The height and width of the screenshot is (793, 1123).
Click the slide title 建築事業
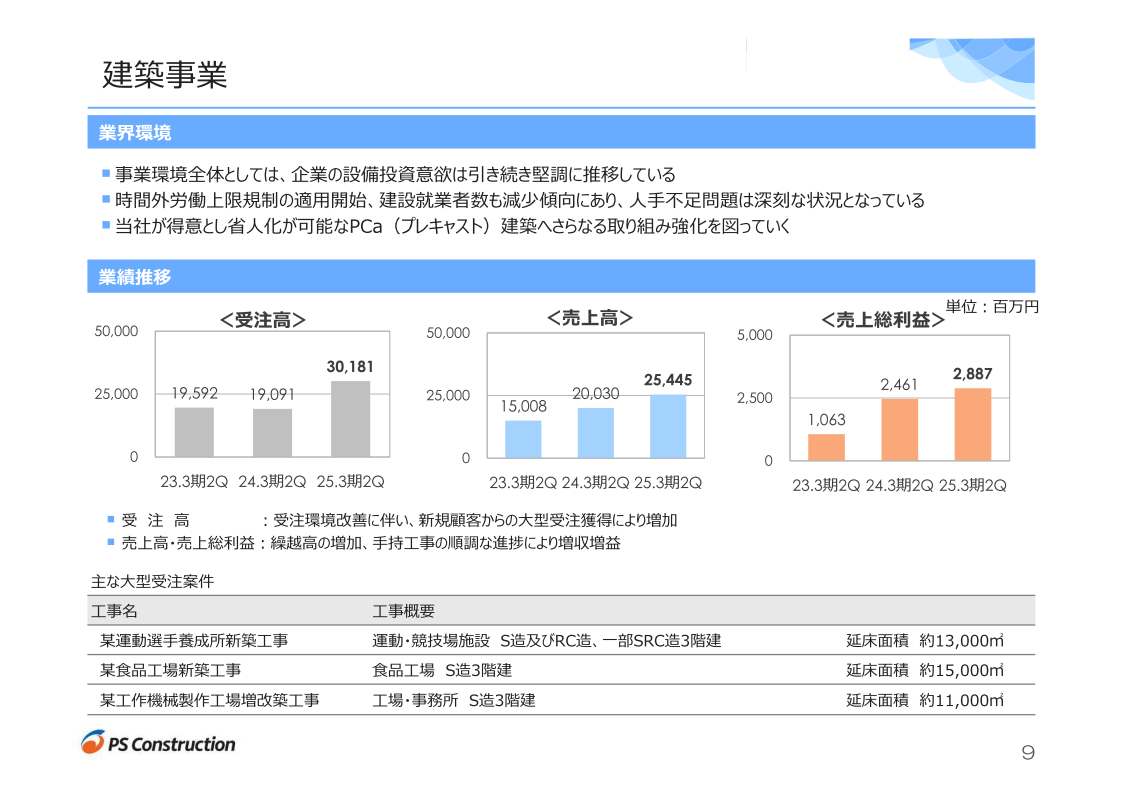[x=165, y=75]
